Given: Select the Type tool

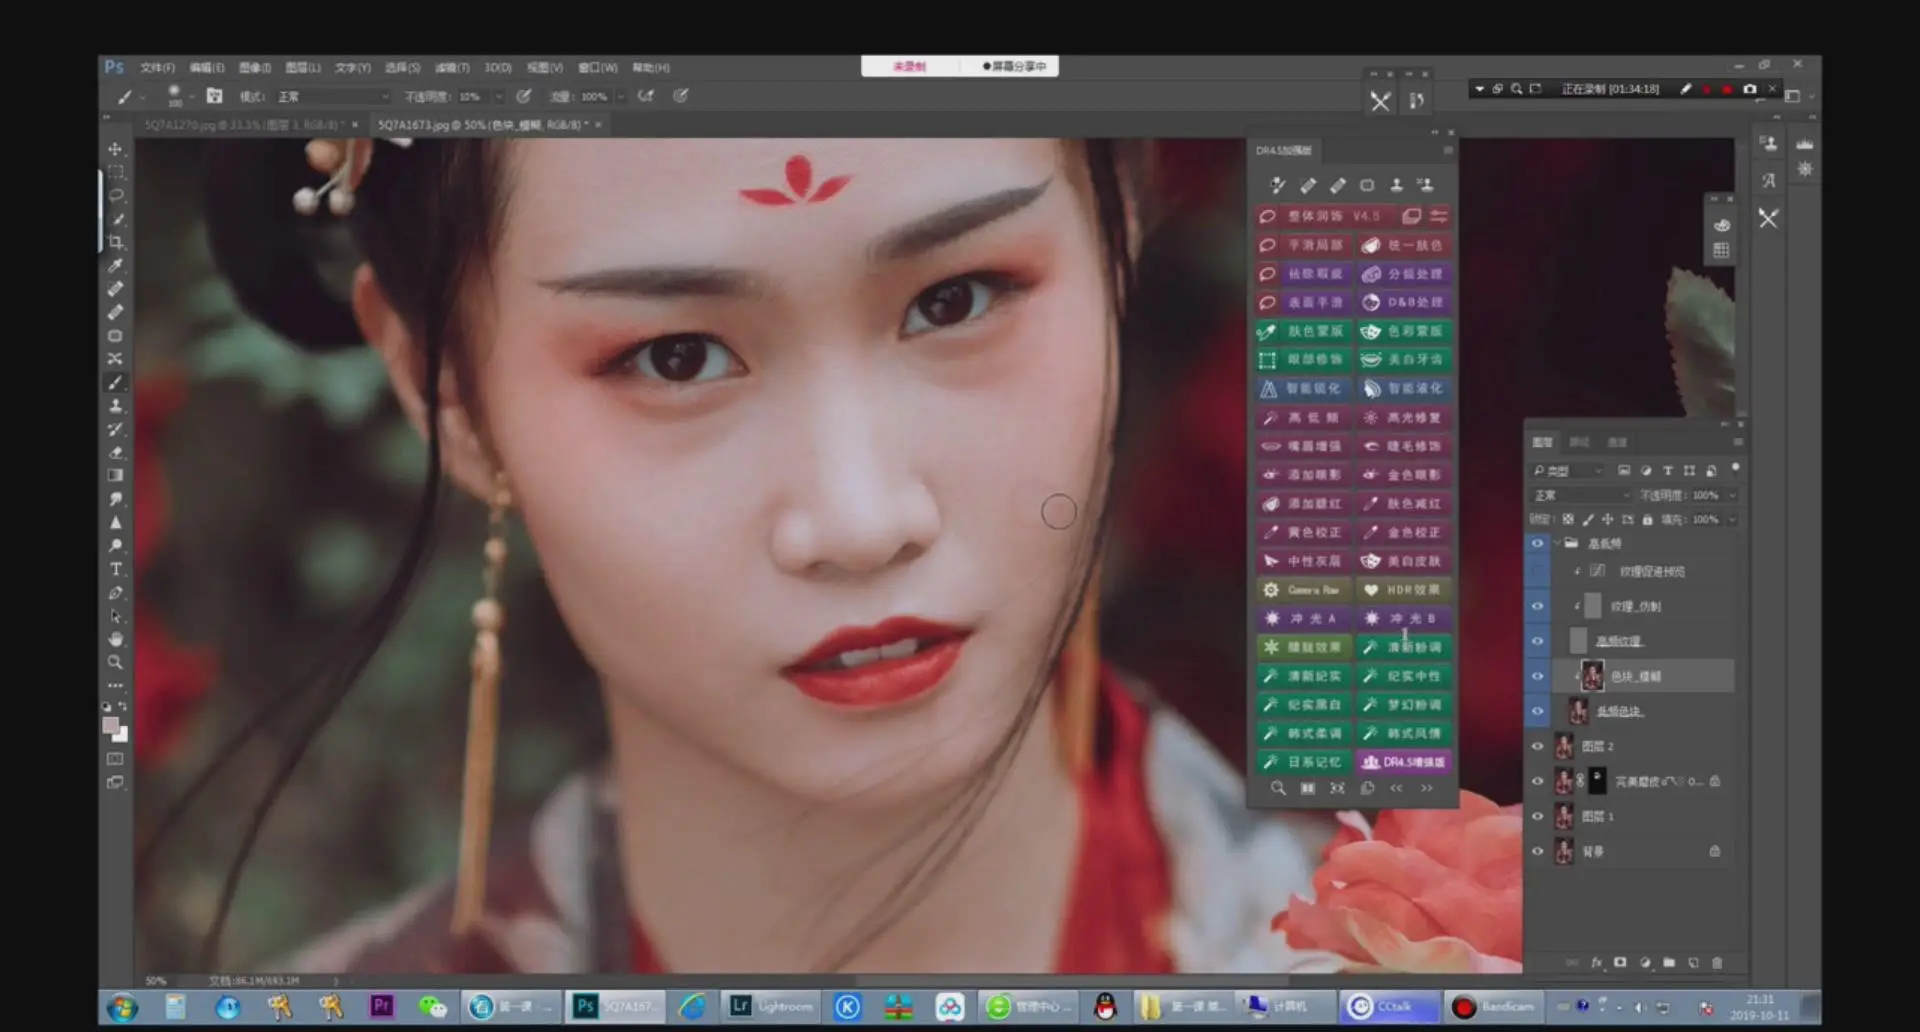Looking at the screenshot, I should click(115, 569).
